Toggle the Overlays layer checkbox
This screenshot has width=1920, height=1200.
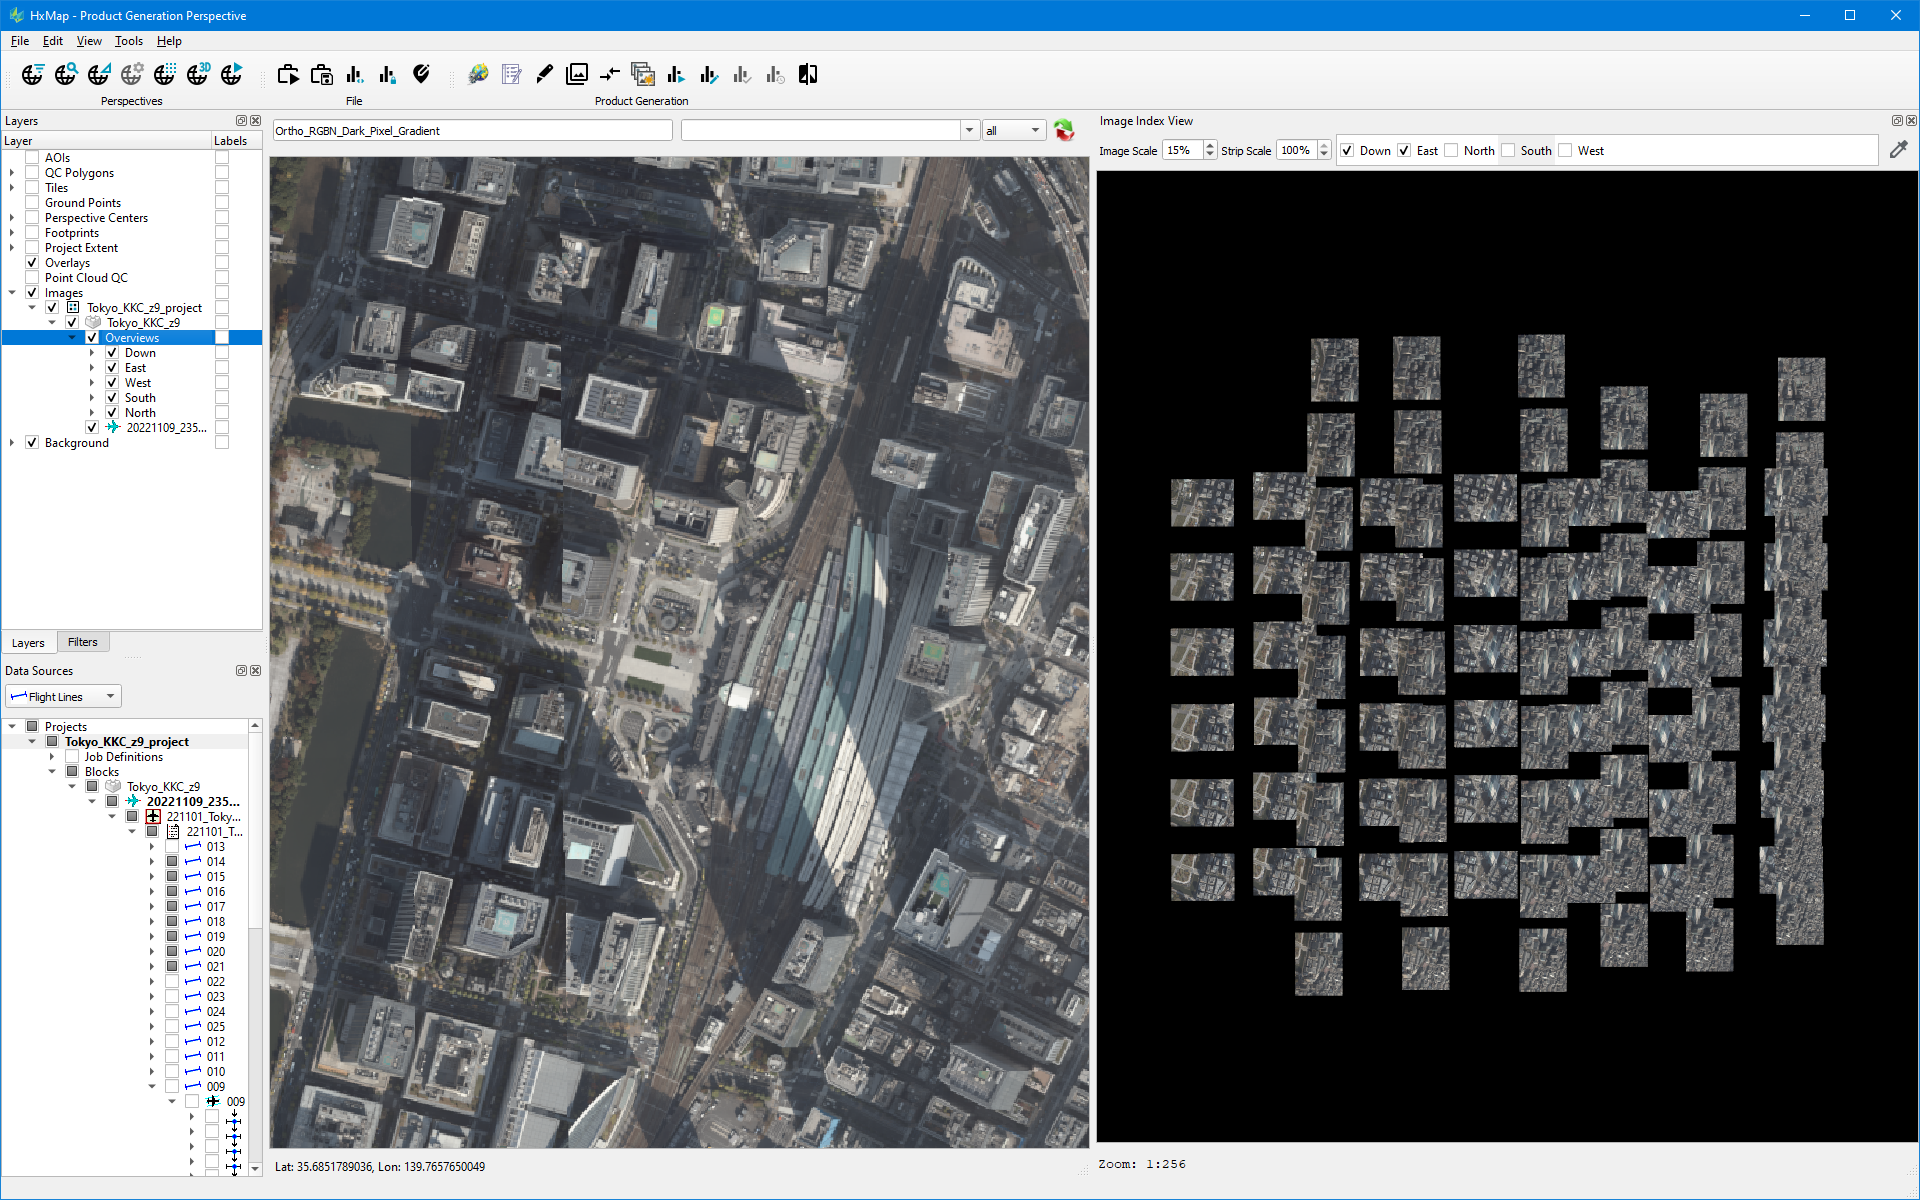click(32, 263)
